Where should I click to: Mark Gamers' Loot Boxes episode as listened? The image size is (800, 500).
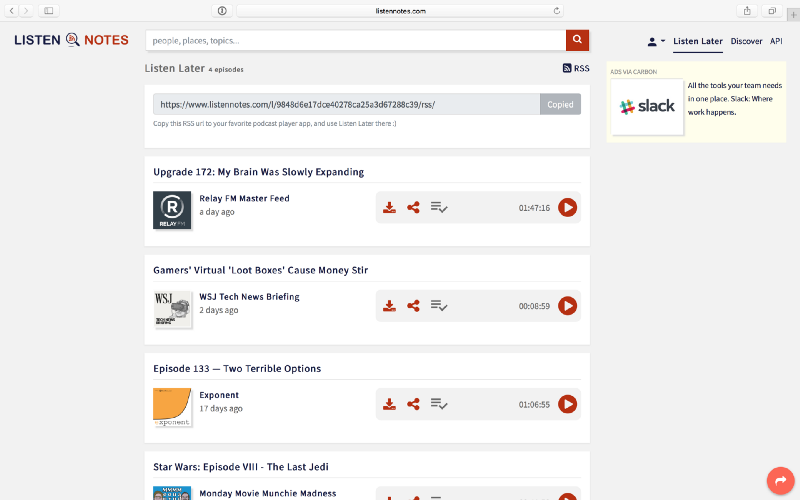(439, 306)
